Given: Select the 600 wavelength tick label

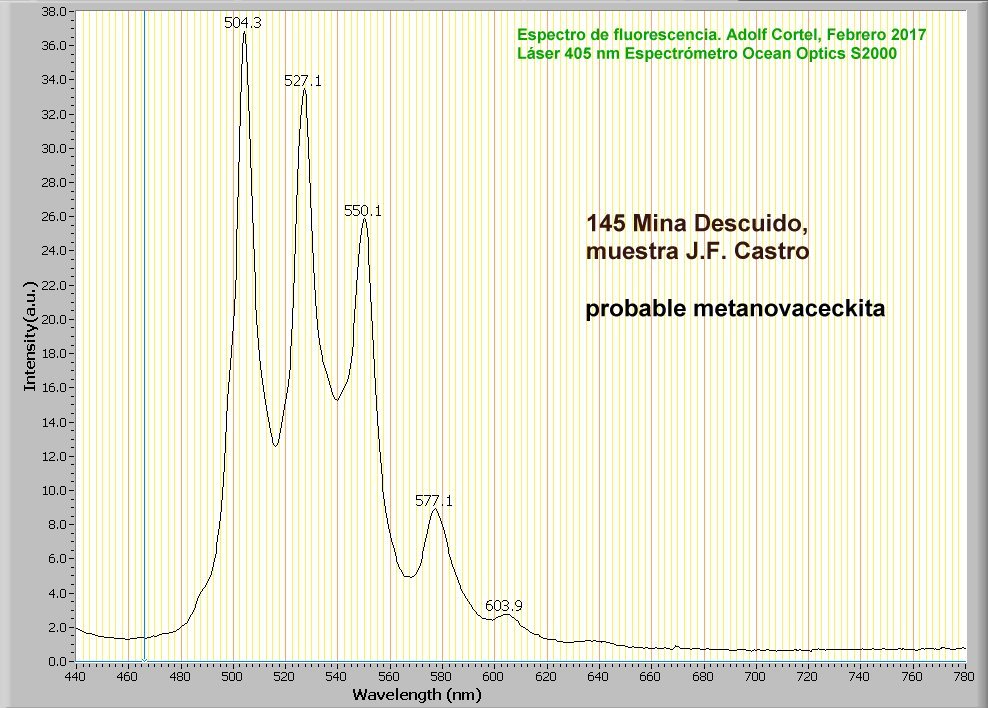Looking at the screenshot, I should [493, 677].
